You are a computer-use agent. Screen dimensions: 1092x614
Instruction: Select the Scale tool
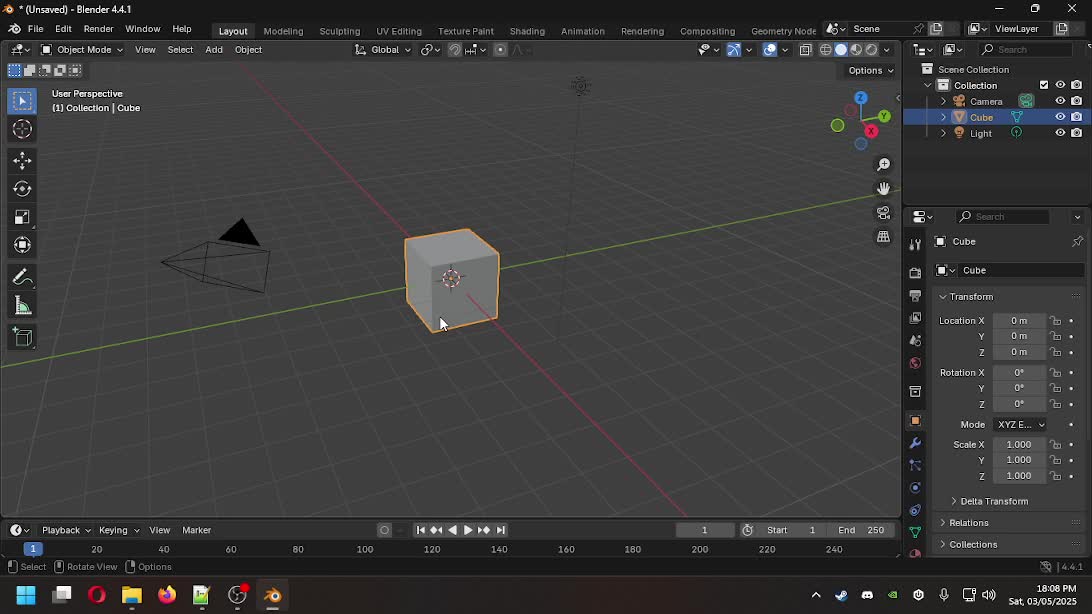click(x=22, y=217)
